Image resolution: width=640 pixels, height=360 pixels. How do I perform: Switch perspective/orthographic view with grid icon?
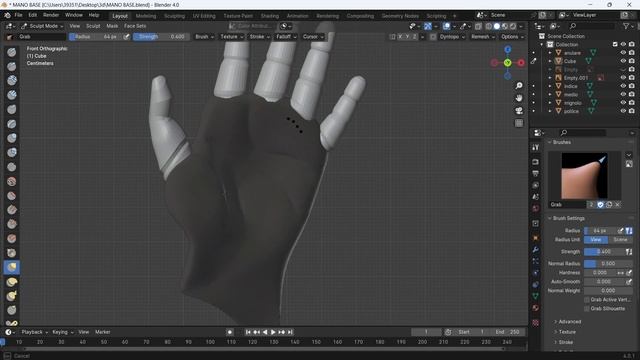[x=519, y=123]
